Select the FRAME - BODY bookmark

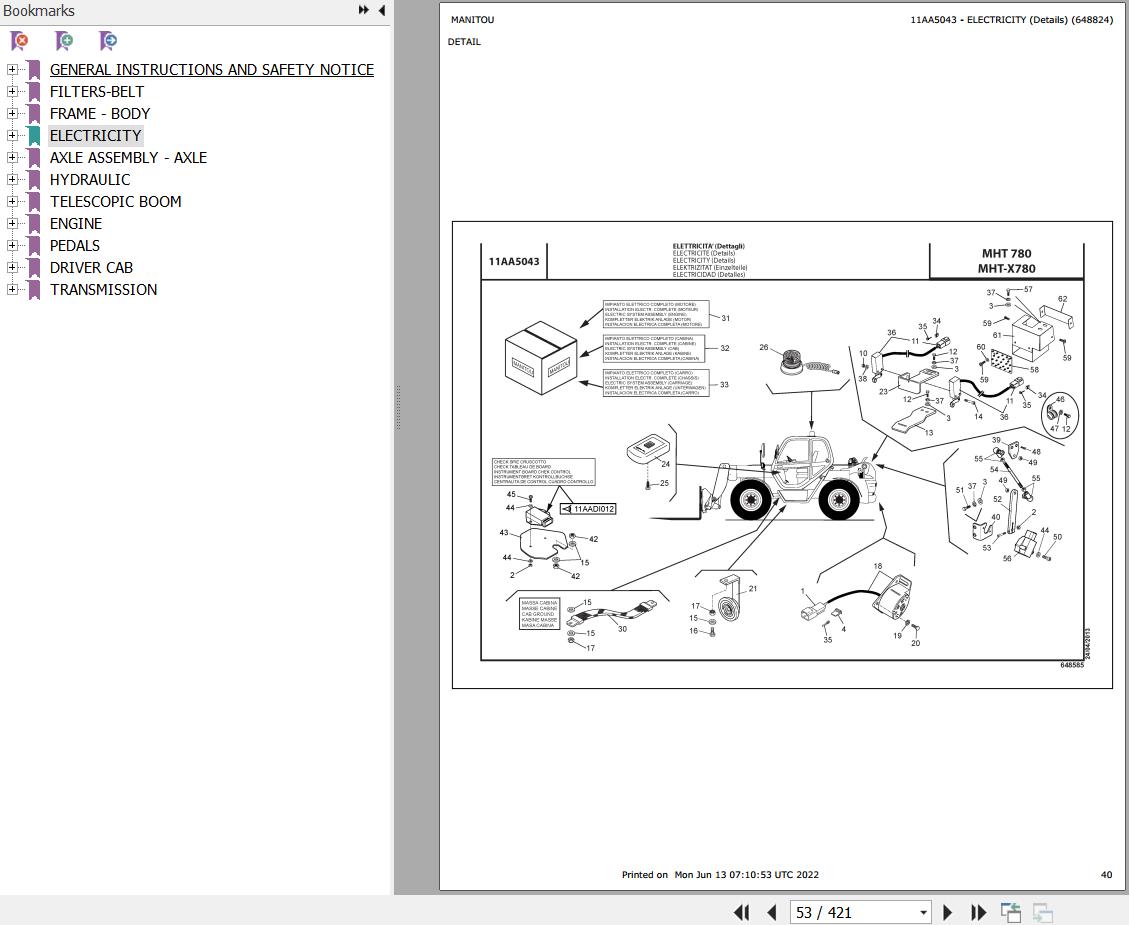pyautogui.click(x=100, y=114)
